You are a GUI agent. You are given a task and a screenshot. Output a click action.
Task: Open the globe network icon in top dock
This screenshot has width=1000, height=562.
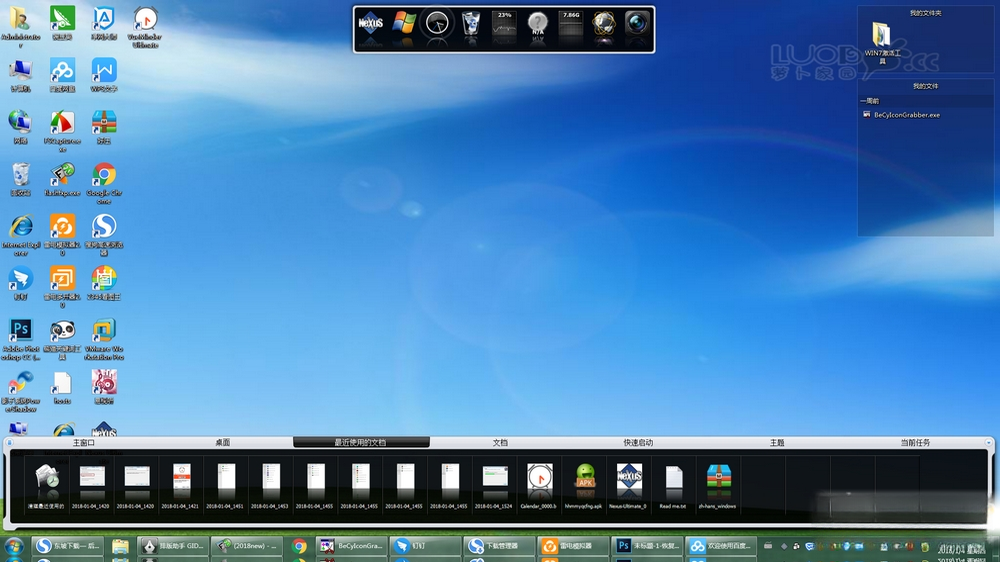pyautogui.click(x=603, y=24)
